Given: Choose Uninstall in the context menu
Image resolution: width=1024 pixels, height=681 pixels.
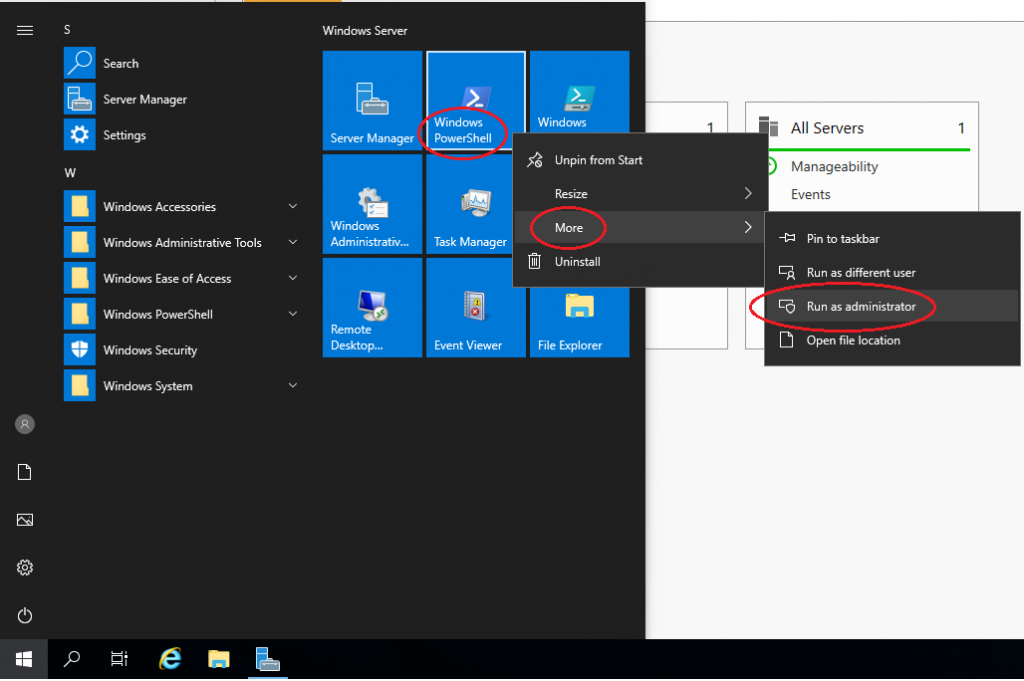Looking at the screenshot, I should pos(641,262).
